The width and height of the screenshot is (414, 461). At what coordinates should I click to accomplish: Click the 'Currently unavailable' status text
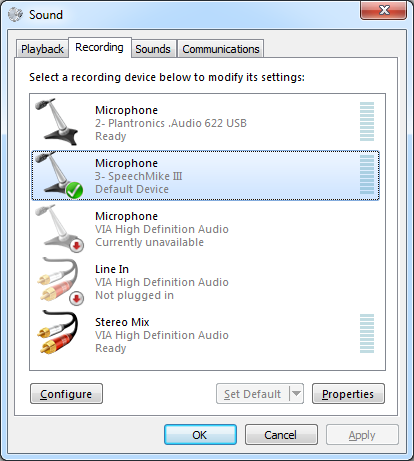149,242
